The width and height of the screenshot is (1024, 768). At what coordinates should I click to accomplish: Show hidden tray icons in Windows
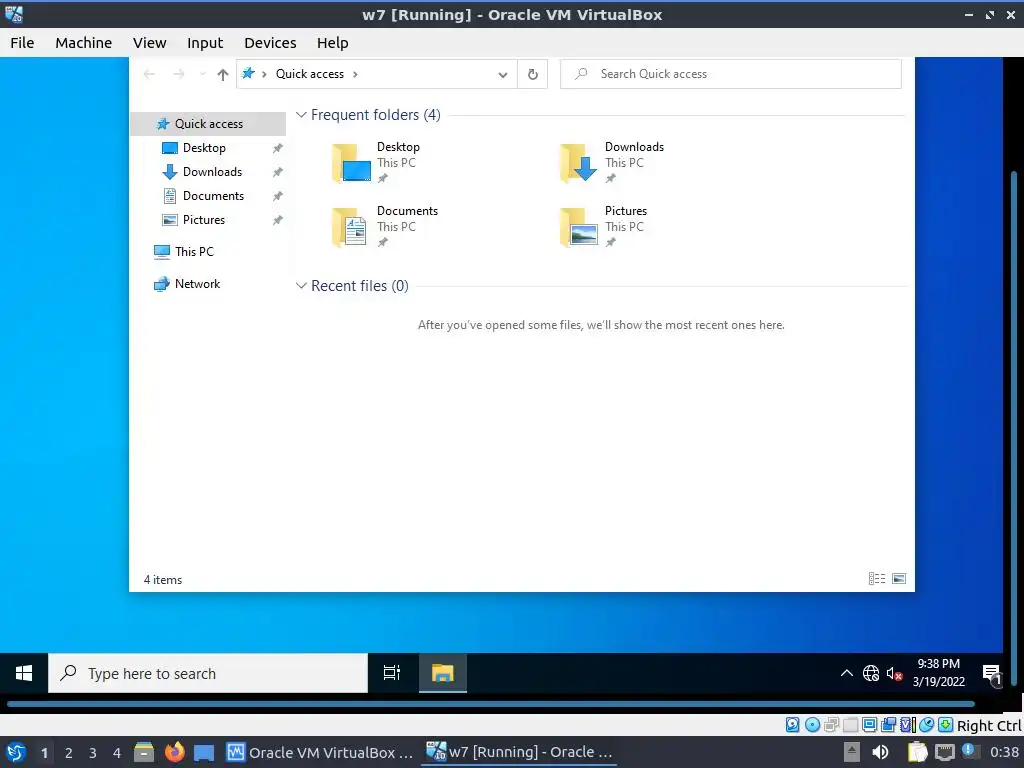pyautogui.click(x=846, y=673)
